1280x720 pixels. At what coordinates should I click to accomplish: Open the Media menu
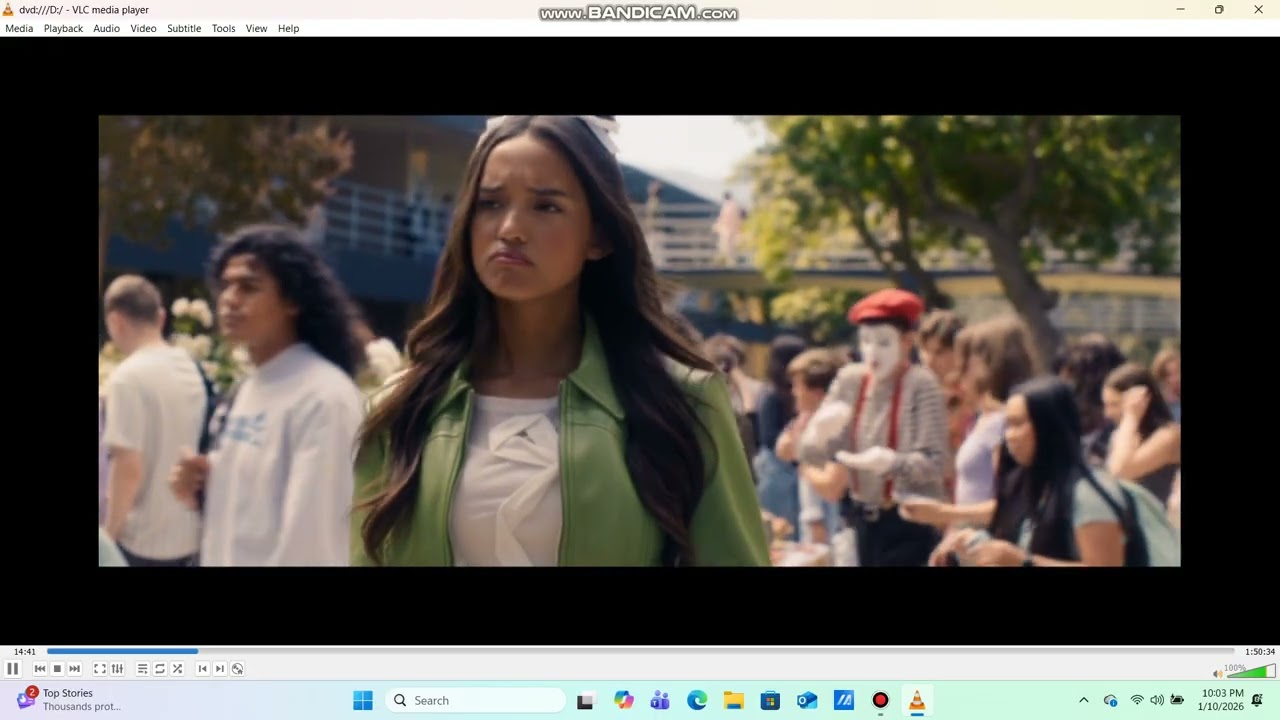[x=19, y=28]
